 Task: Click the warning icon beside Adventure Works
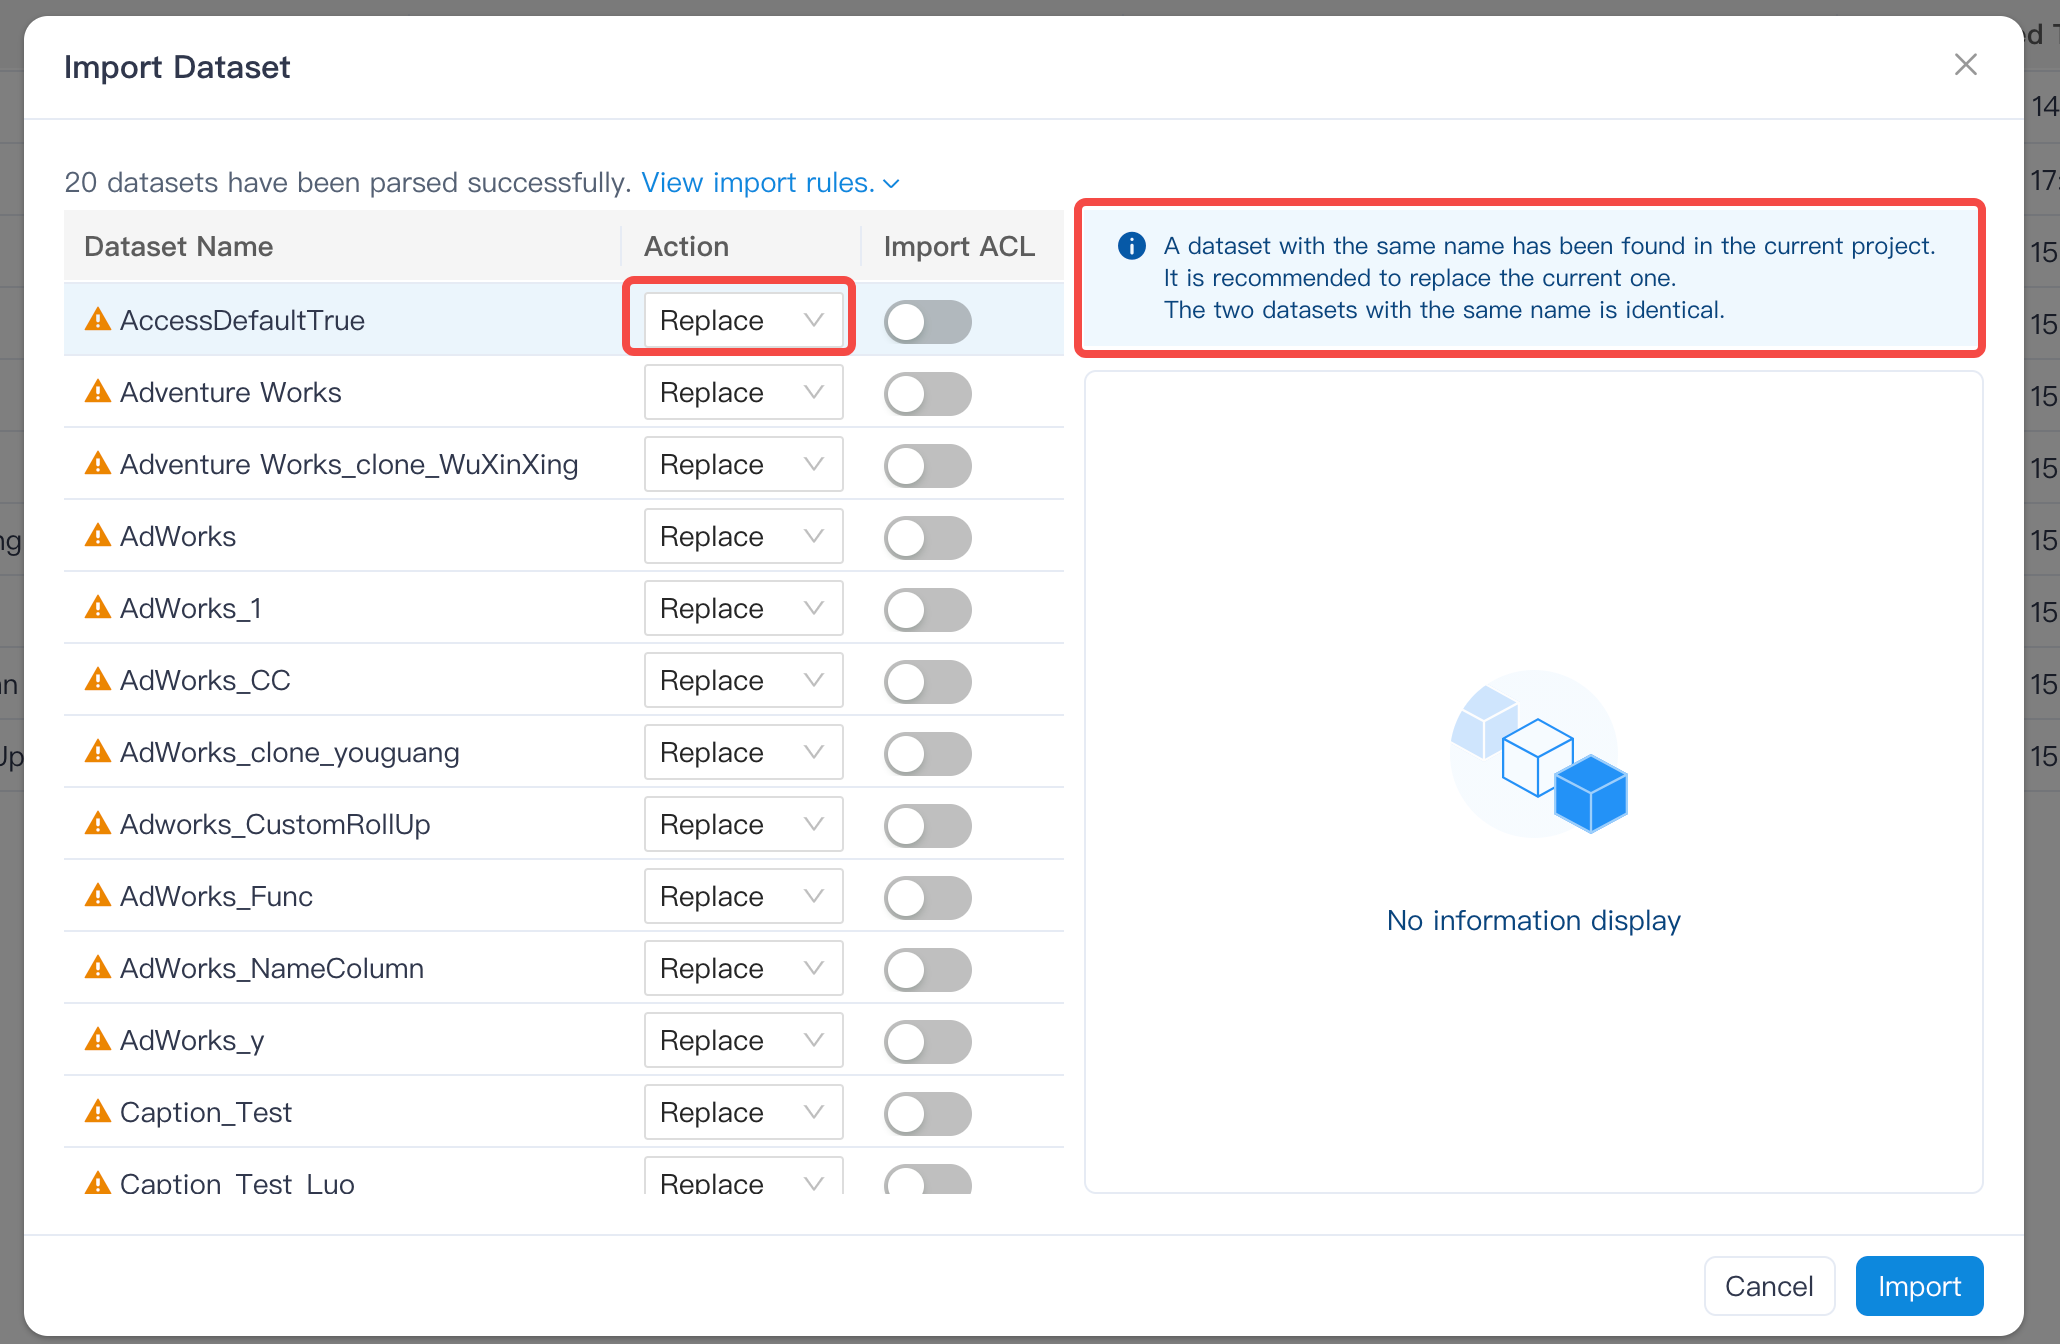point(98,392)
